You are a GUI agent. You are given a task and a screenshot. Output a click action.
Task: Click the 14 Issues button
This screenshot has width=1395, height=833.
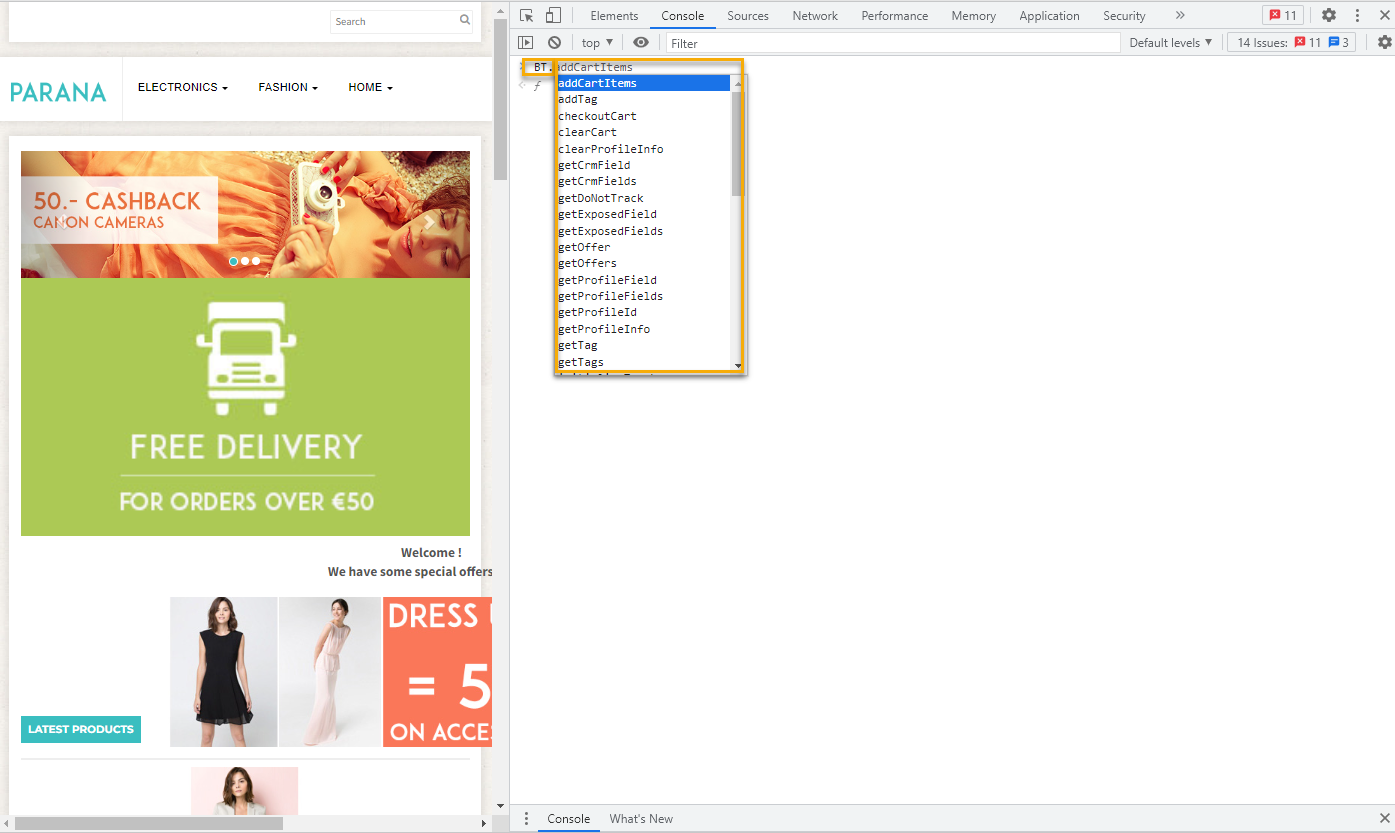click(1291, 42)
